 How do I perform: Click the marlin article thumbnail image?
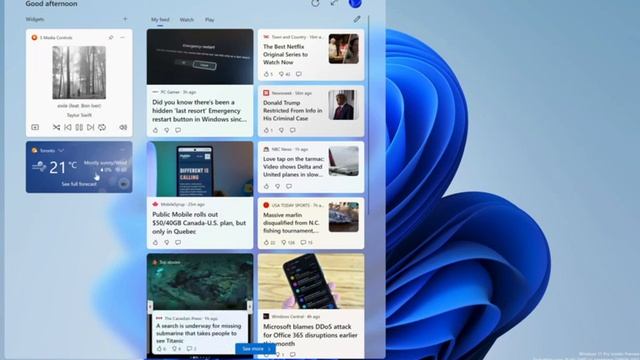pos(344,217)
